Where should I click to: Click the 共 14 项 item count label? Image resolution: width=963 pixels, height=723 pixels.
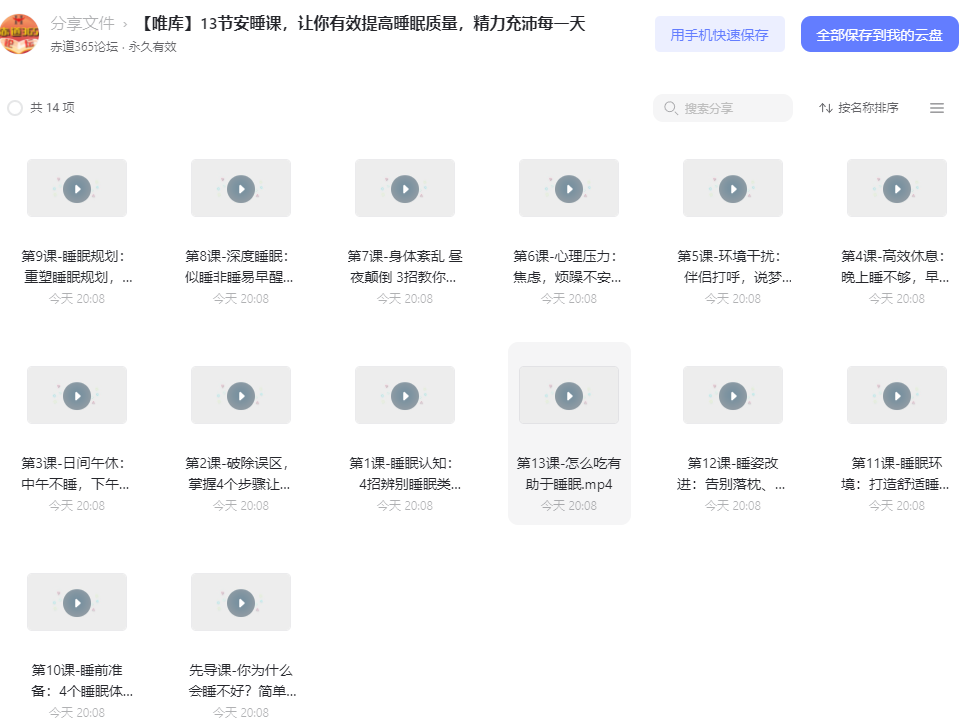pos(53,107)
